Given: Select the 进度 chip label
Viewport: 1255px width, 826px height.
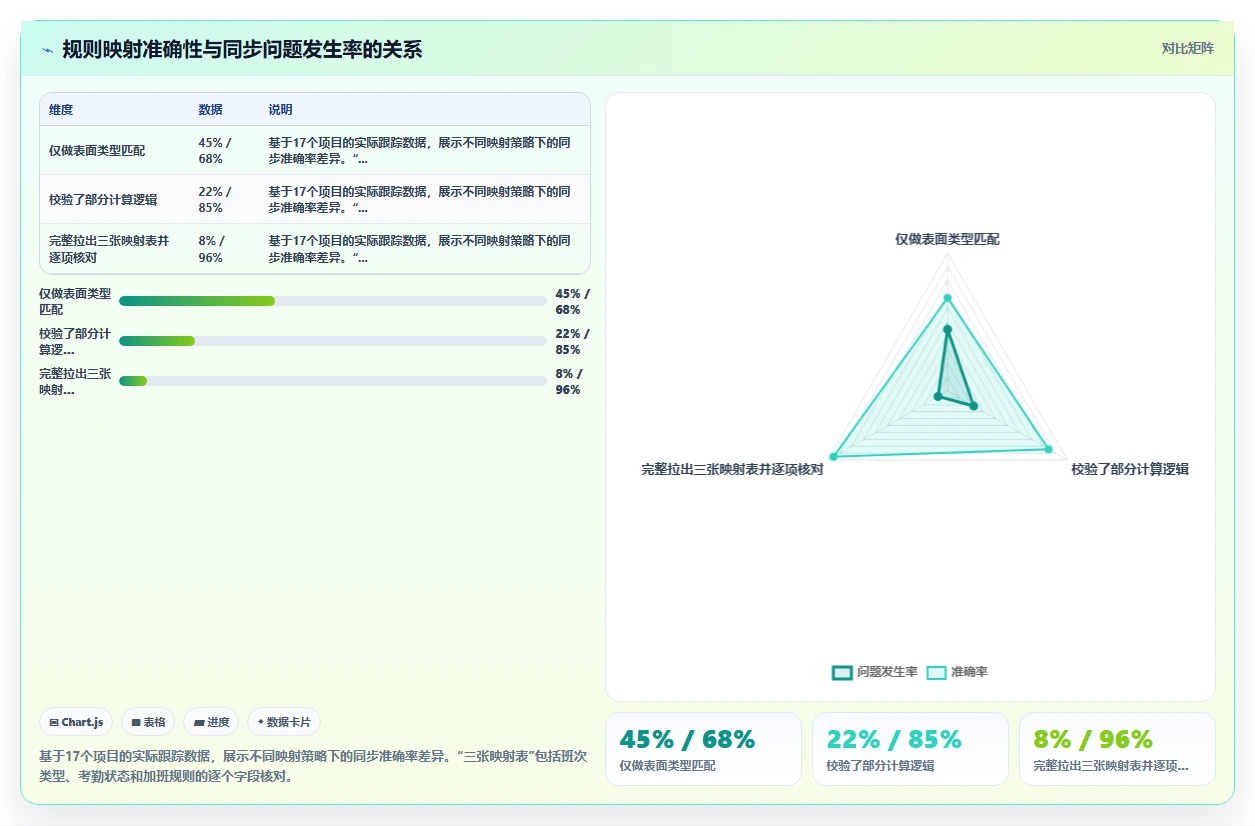Looking at the screenshot, I should click(x=219, y=722).
